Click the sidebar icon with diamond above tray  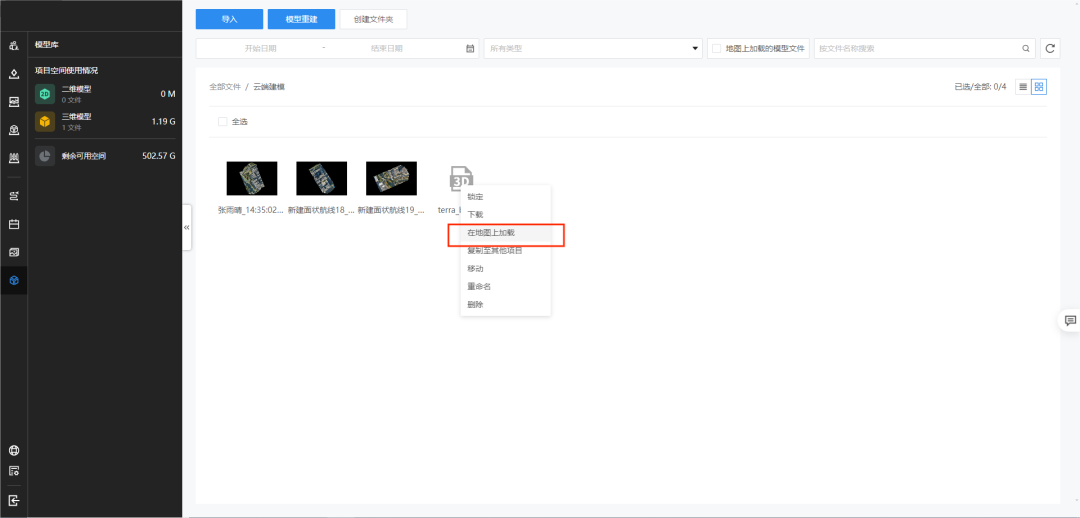(x=14, y=74)
